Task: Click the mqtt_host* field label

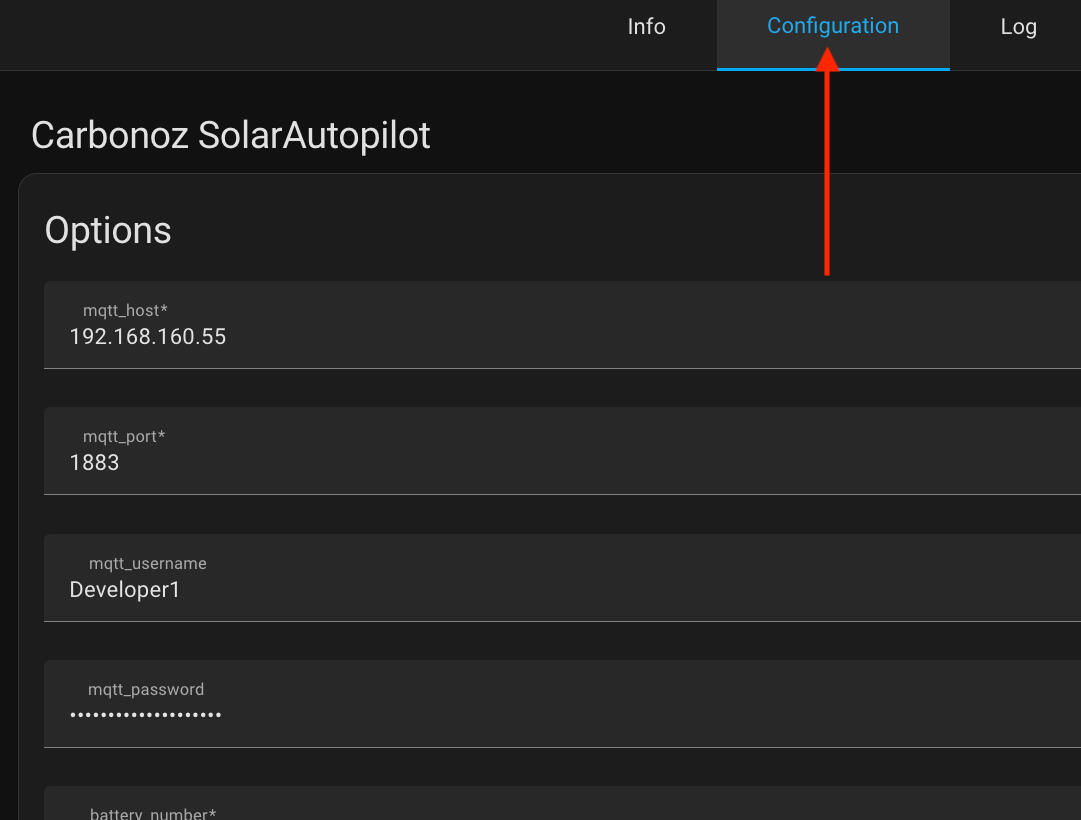Action: click(125, 311)
